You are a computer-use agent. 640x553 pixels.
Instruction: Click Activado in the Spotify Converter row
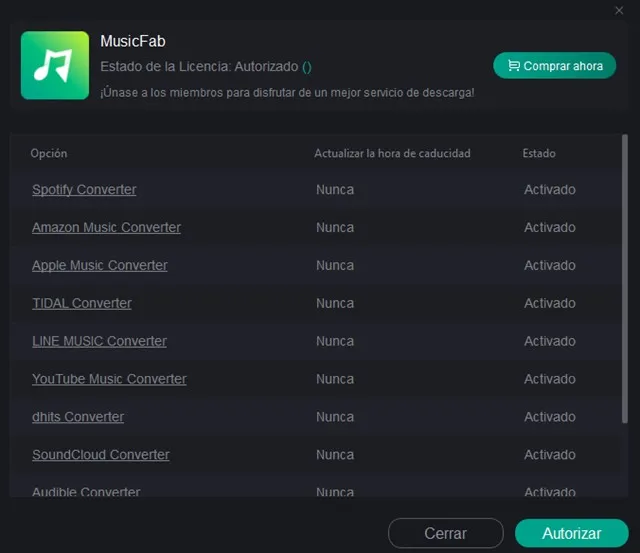pyautogui.click(x=549, y=190)
